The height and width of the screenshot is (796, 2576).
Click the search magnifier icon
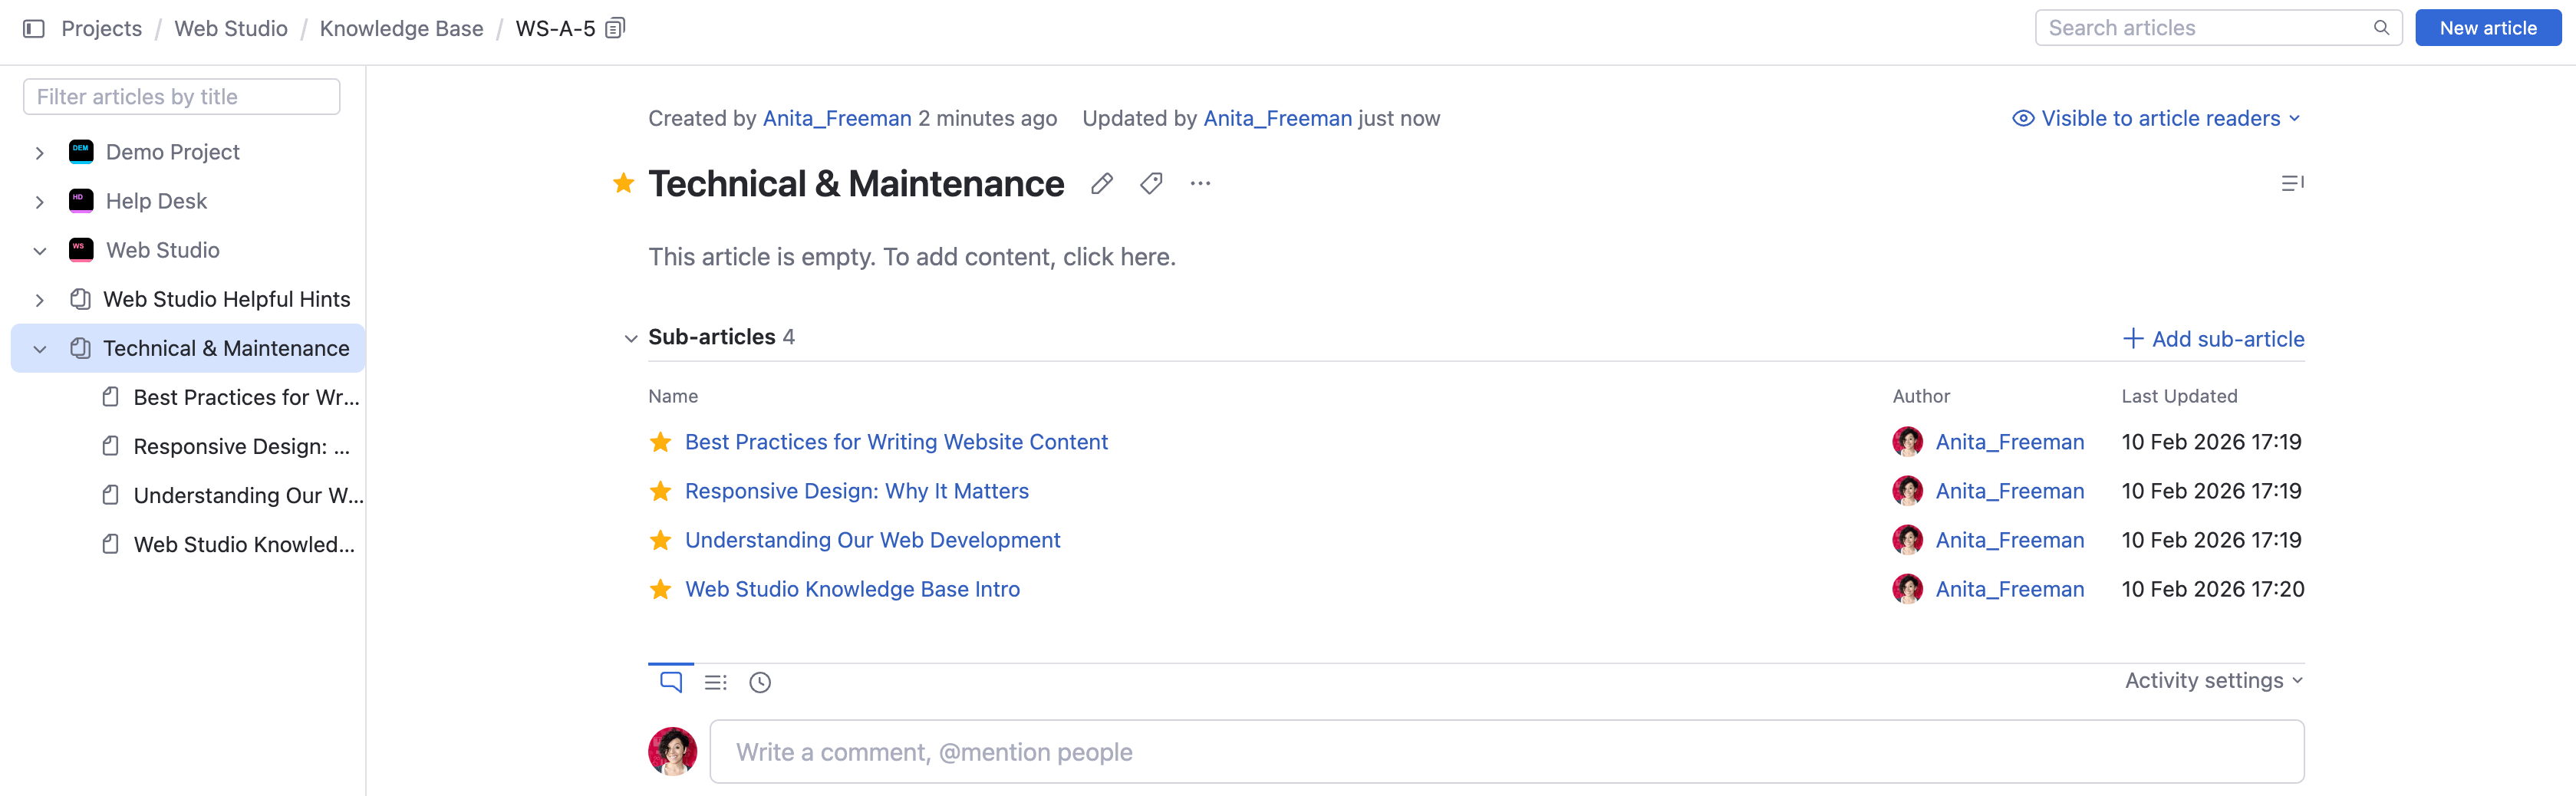click(x=2381, y=28)
